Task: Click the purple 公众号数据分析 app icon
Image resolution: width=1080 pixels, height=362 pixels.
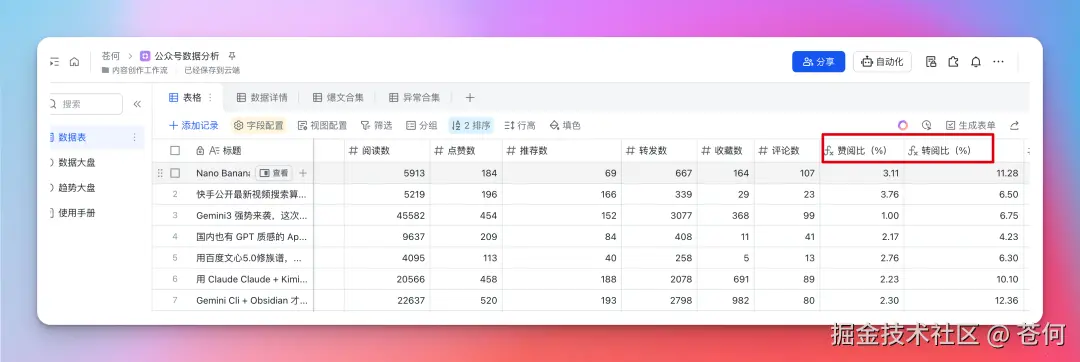Action: pos(145,56)
